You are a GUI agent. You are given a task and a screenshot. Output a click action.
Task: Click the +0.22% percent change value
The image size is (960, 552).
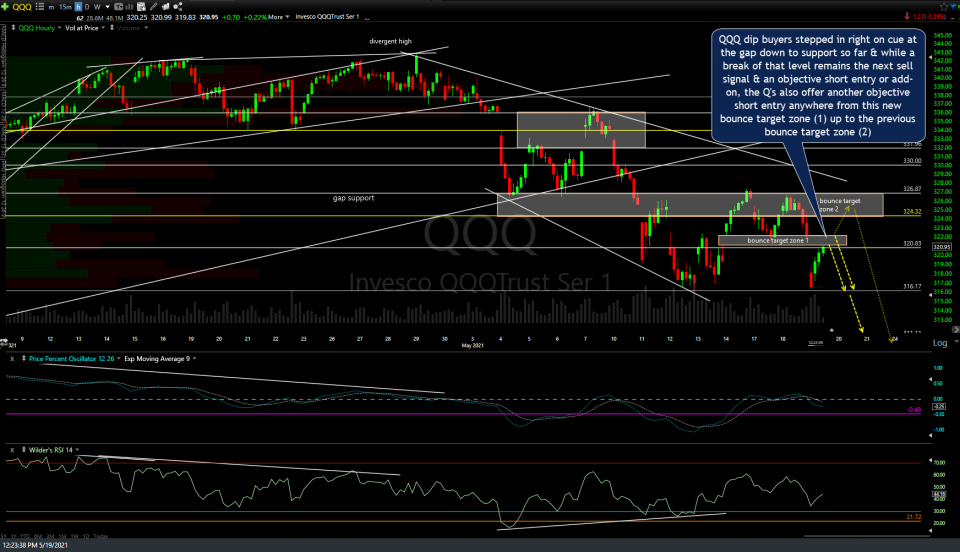coord(254,17)
